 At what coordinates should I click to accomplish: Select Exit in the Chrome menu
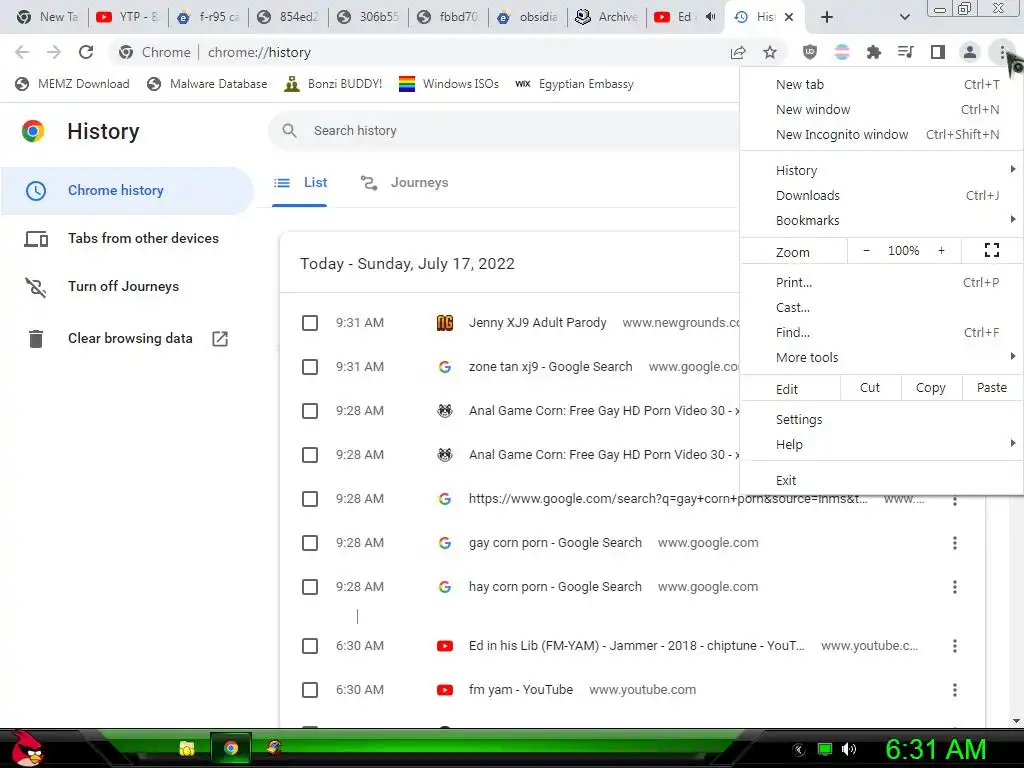click(x=882, y=481)
